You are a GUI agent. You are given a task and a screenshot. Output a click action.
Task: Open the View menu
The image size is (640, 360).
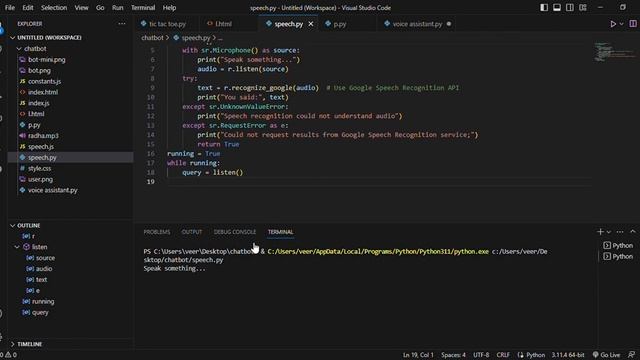click(x=81, y=8)
